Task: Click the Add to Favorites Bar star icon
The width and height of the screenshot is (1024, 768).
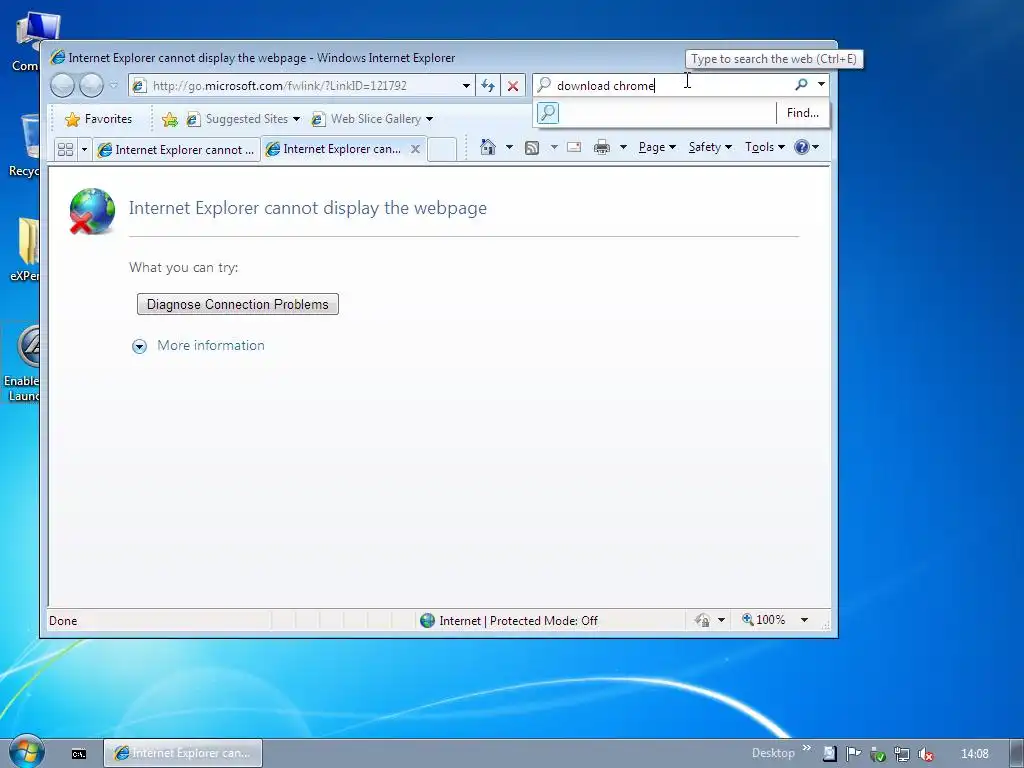Action: tap(170, 119)
